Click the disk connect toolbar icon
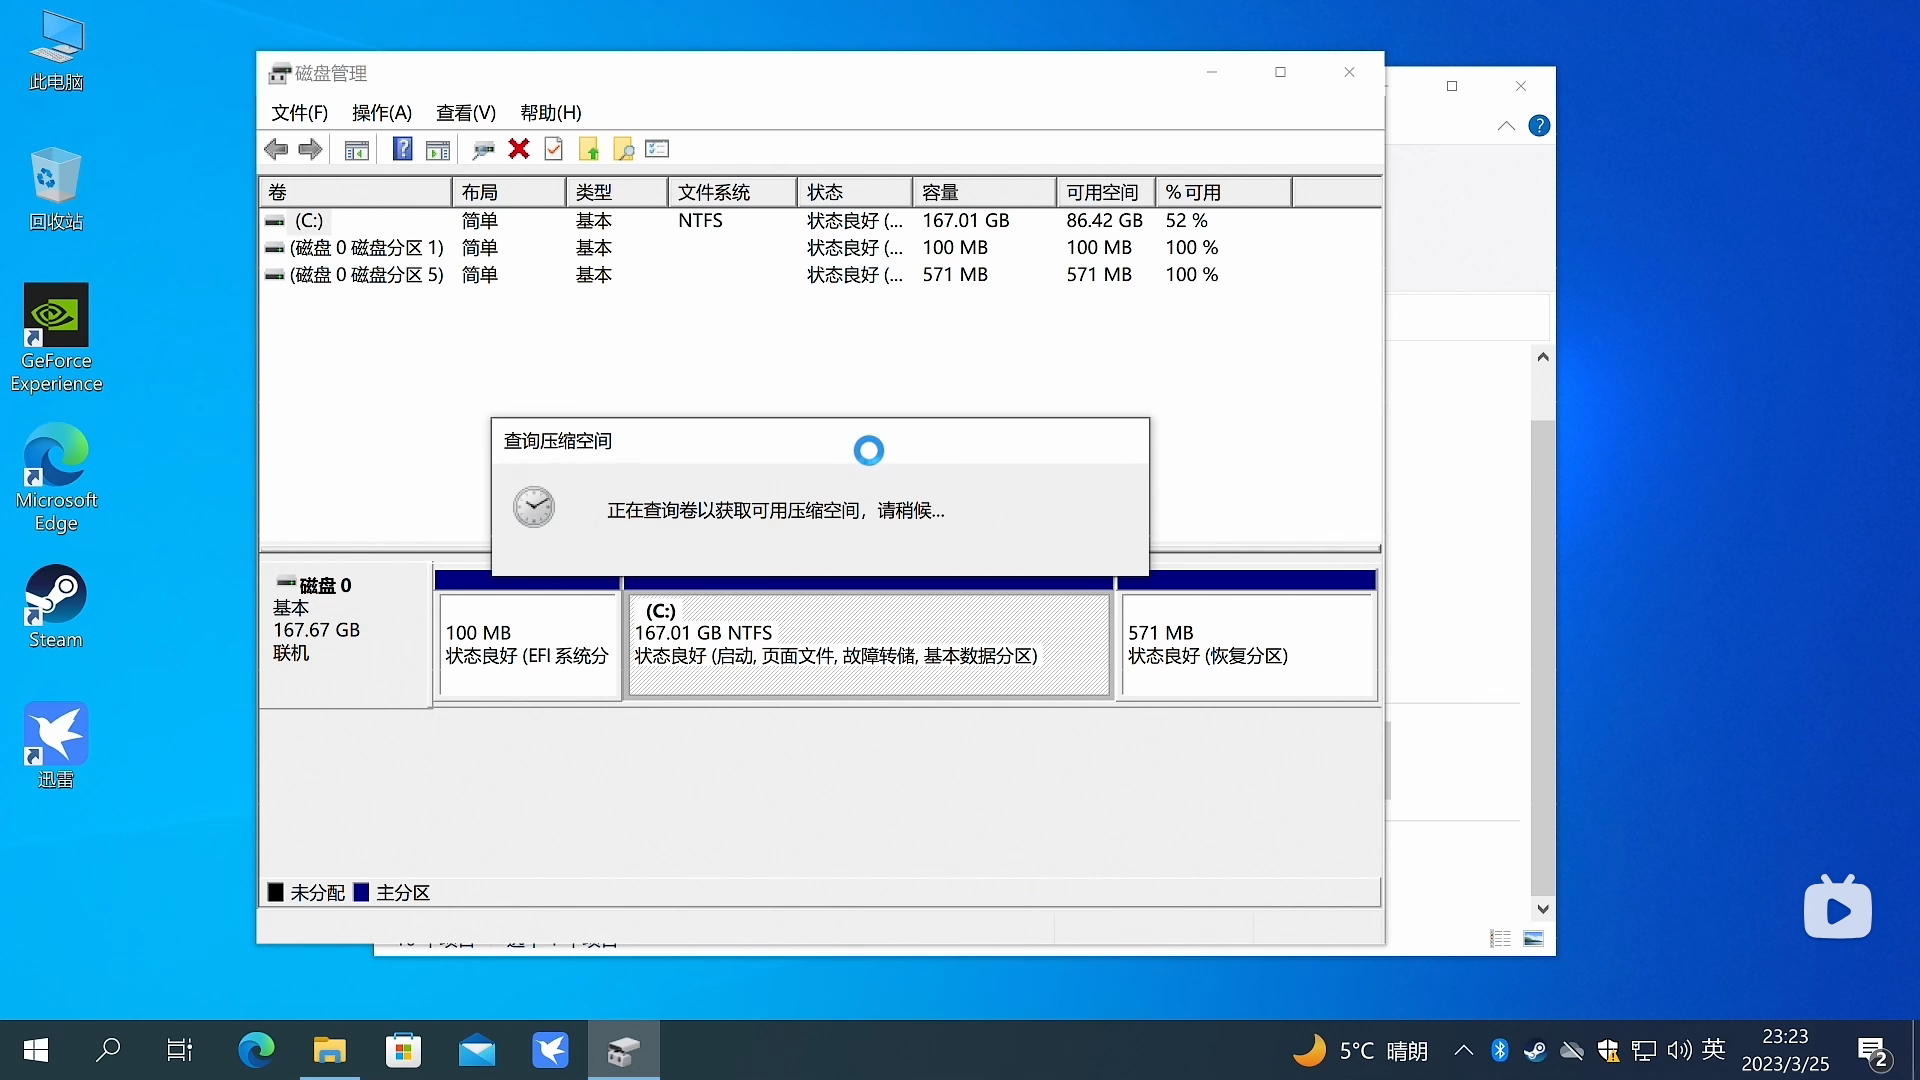This screenshot has width=1920, height=1080. [x=483, y=150]
